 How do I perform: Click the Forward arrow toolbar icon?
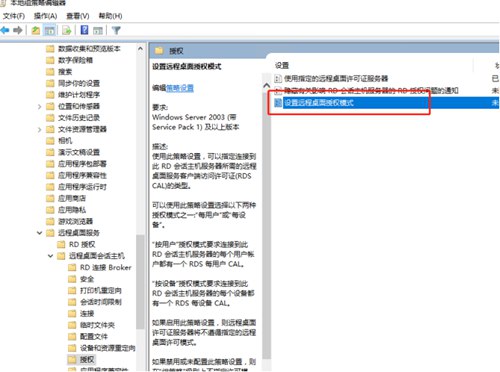(x=18, y=31)
